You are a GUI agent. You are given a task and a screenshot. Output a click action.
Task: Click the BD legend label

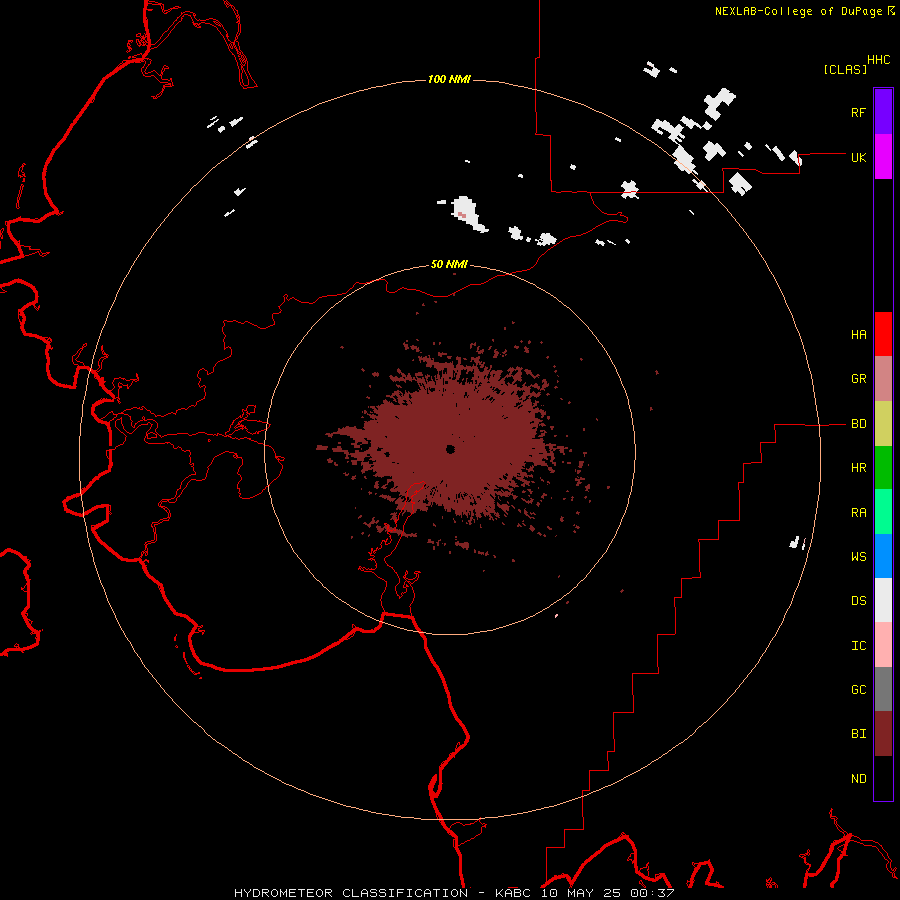coord(858,424)
